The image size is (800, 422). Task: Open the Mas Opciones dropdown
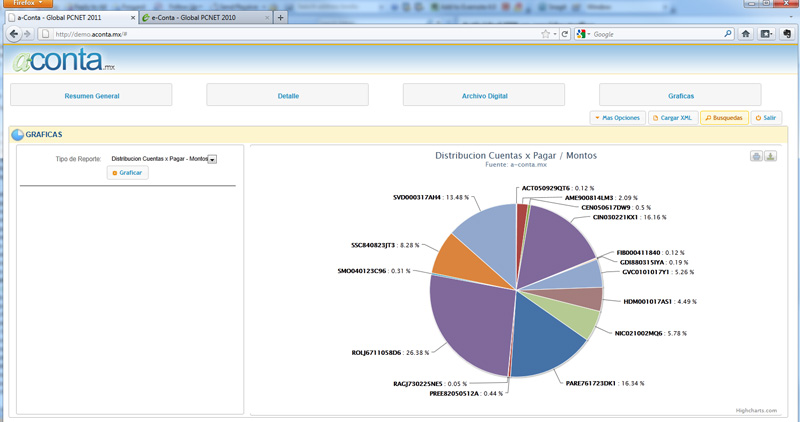pos(617,118)
